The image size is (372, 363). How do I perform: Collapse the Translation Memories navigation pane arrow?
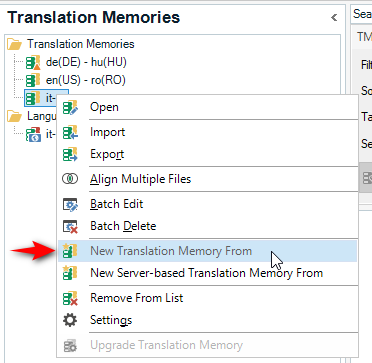[x=334, y=17]
